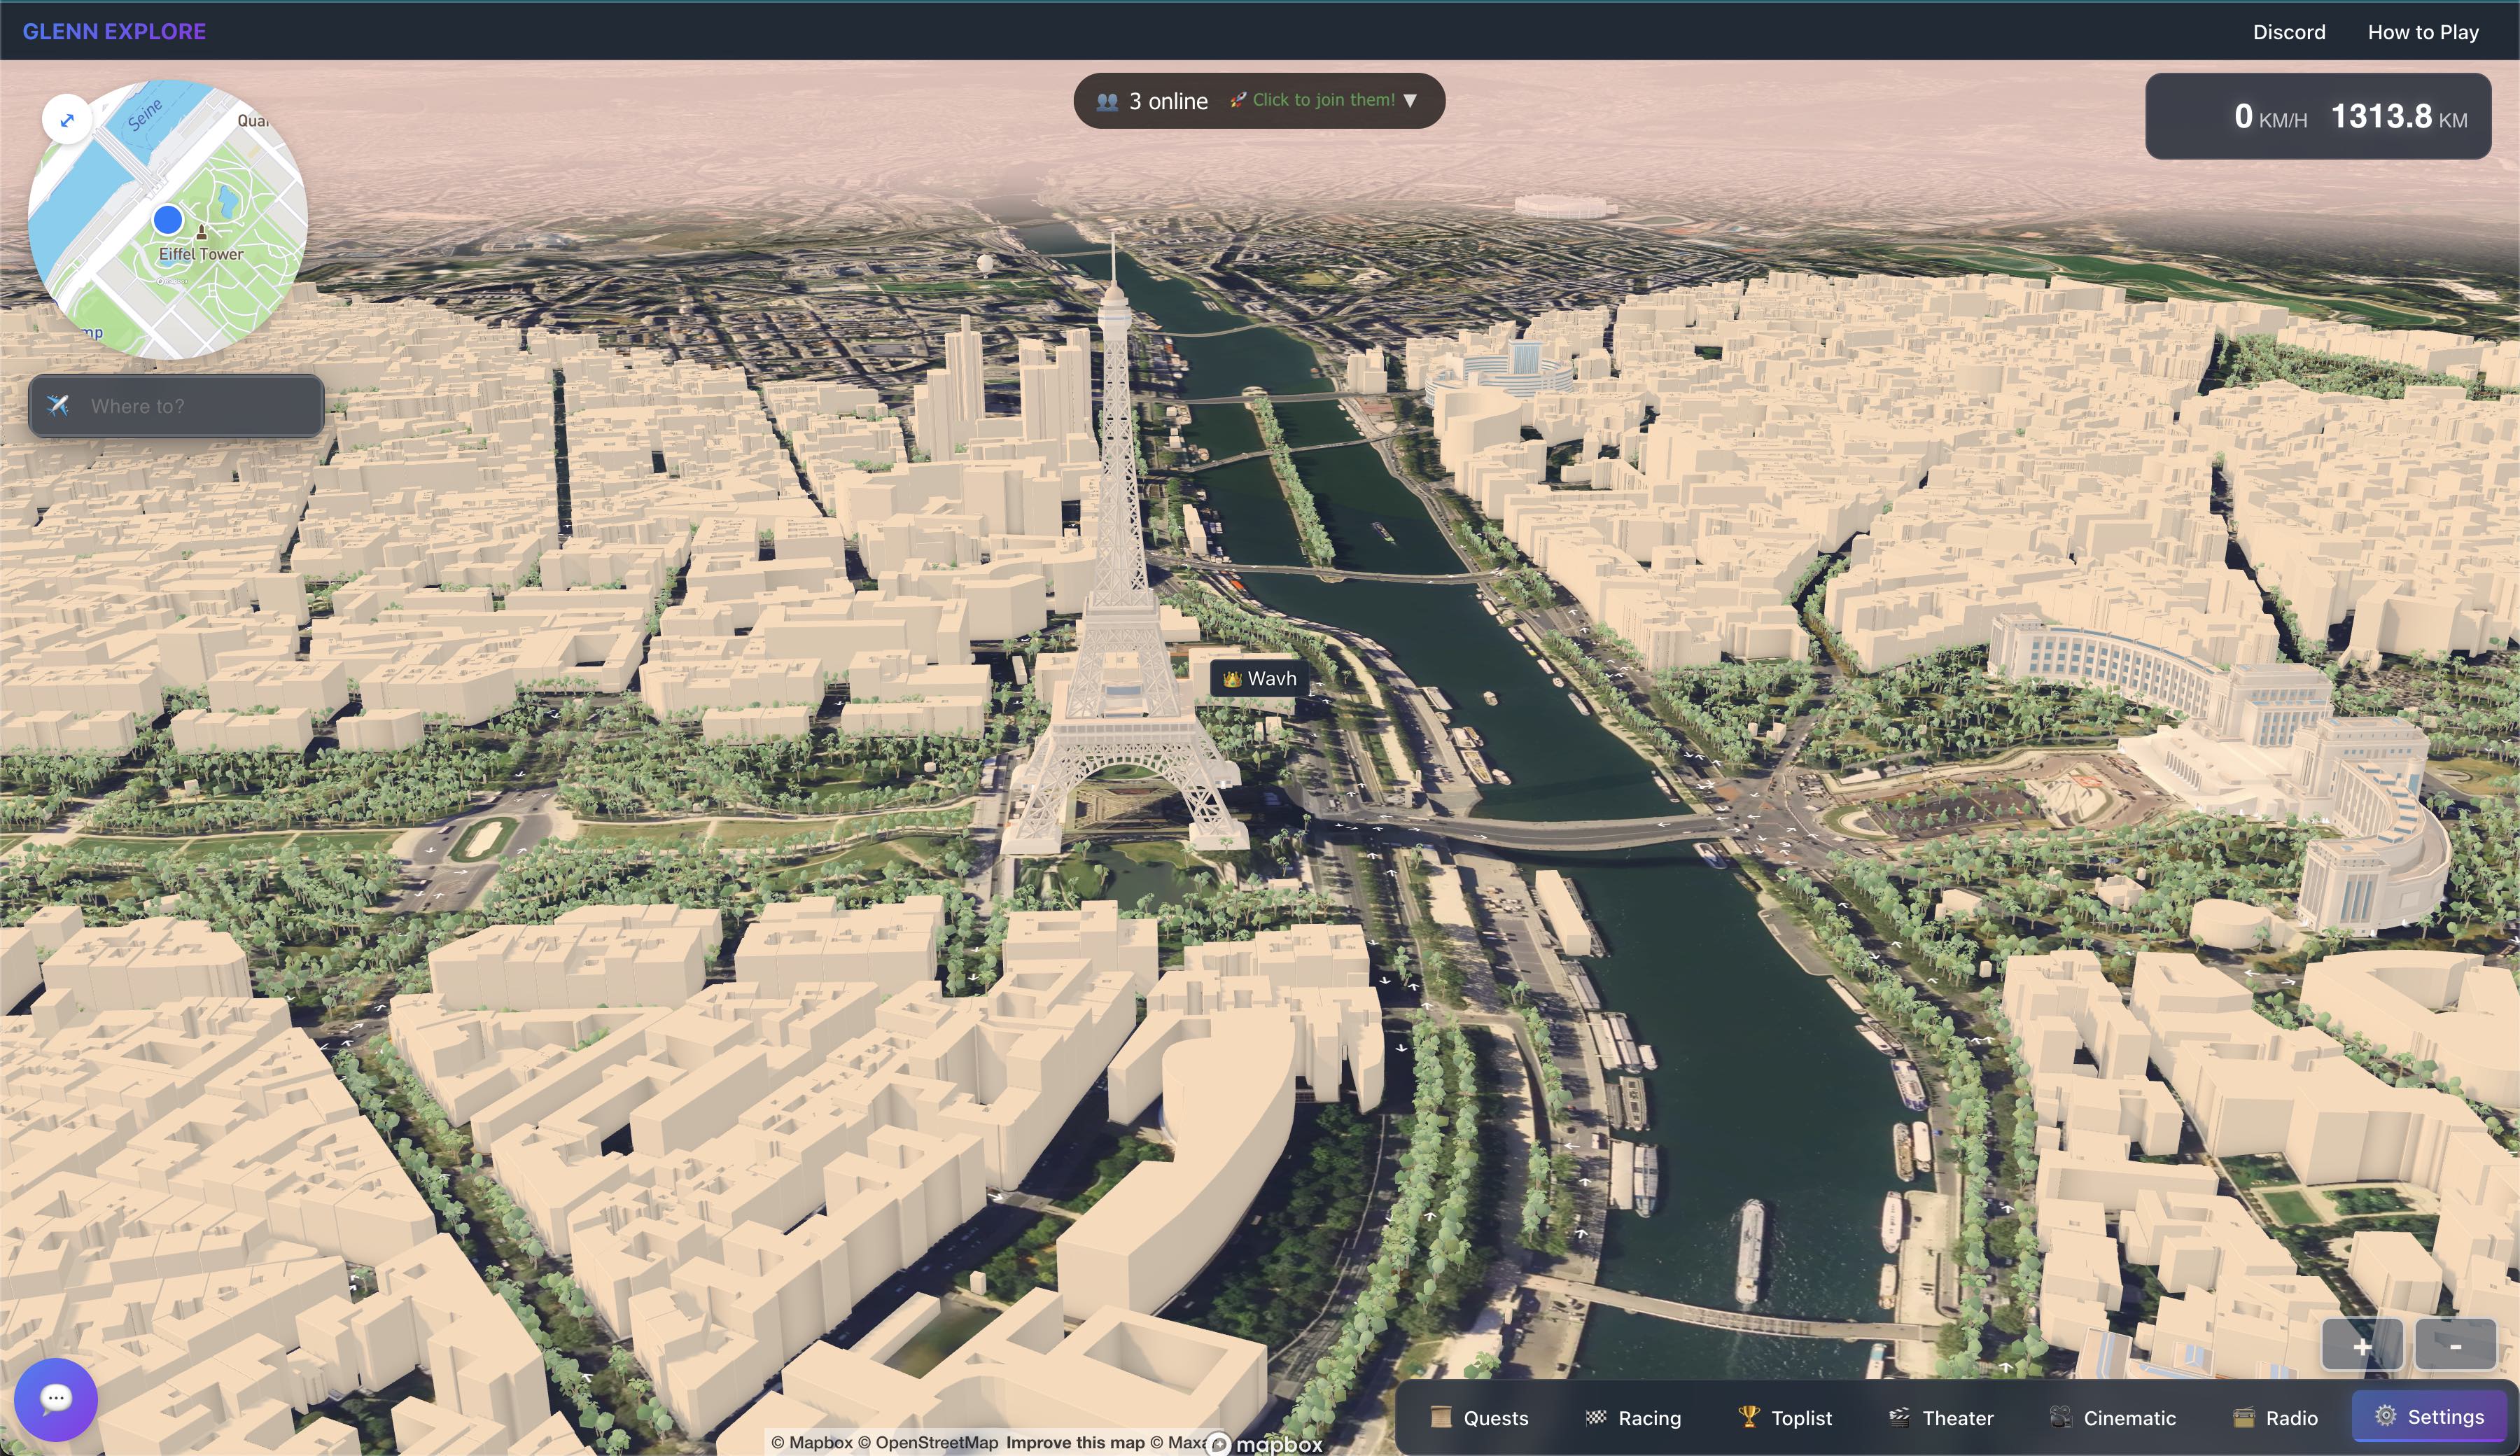Click the Quests book icon
The width and height of the screenshot is (2520, 1456).
[1441, 1417]
